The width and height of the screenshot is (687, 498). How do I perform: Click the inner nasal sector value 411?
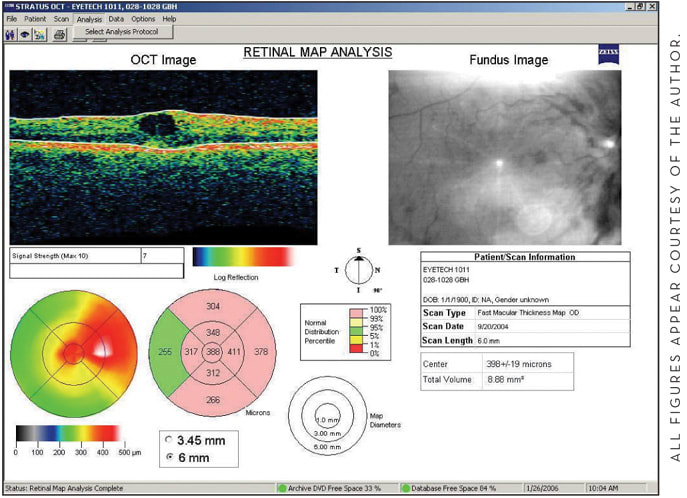point(234,352)
